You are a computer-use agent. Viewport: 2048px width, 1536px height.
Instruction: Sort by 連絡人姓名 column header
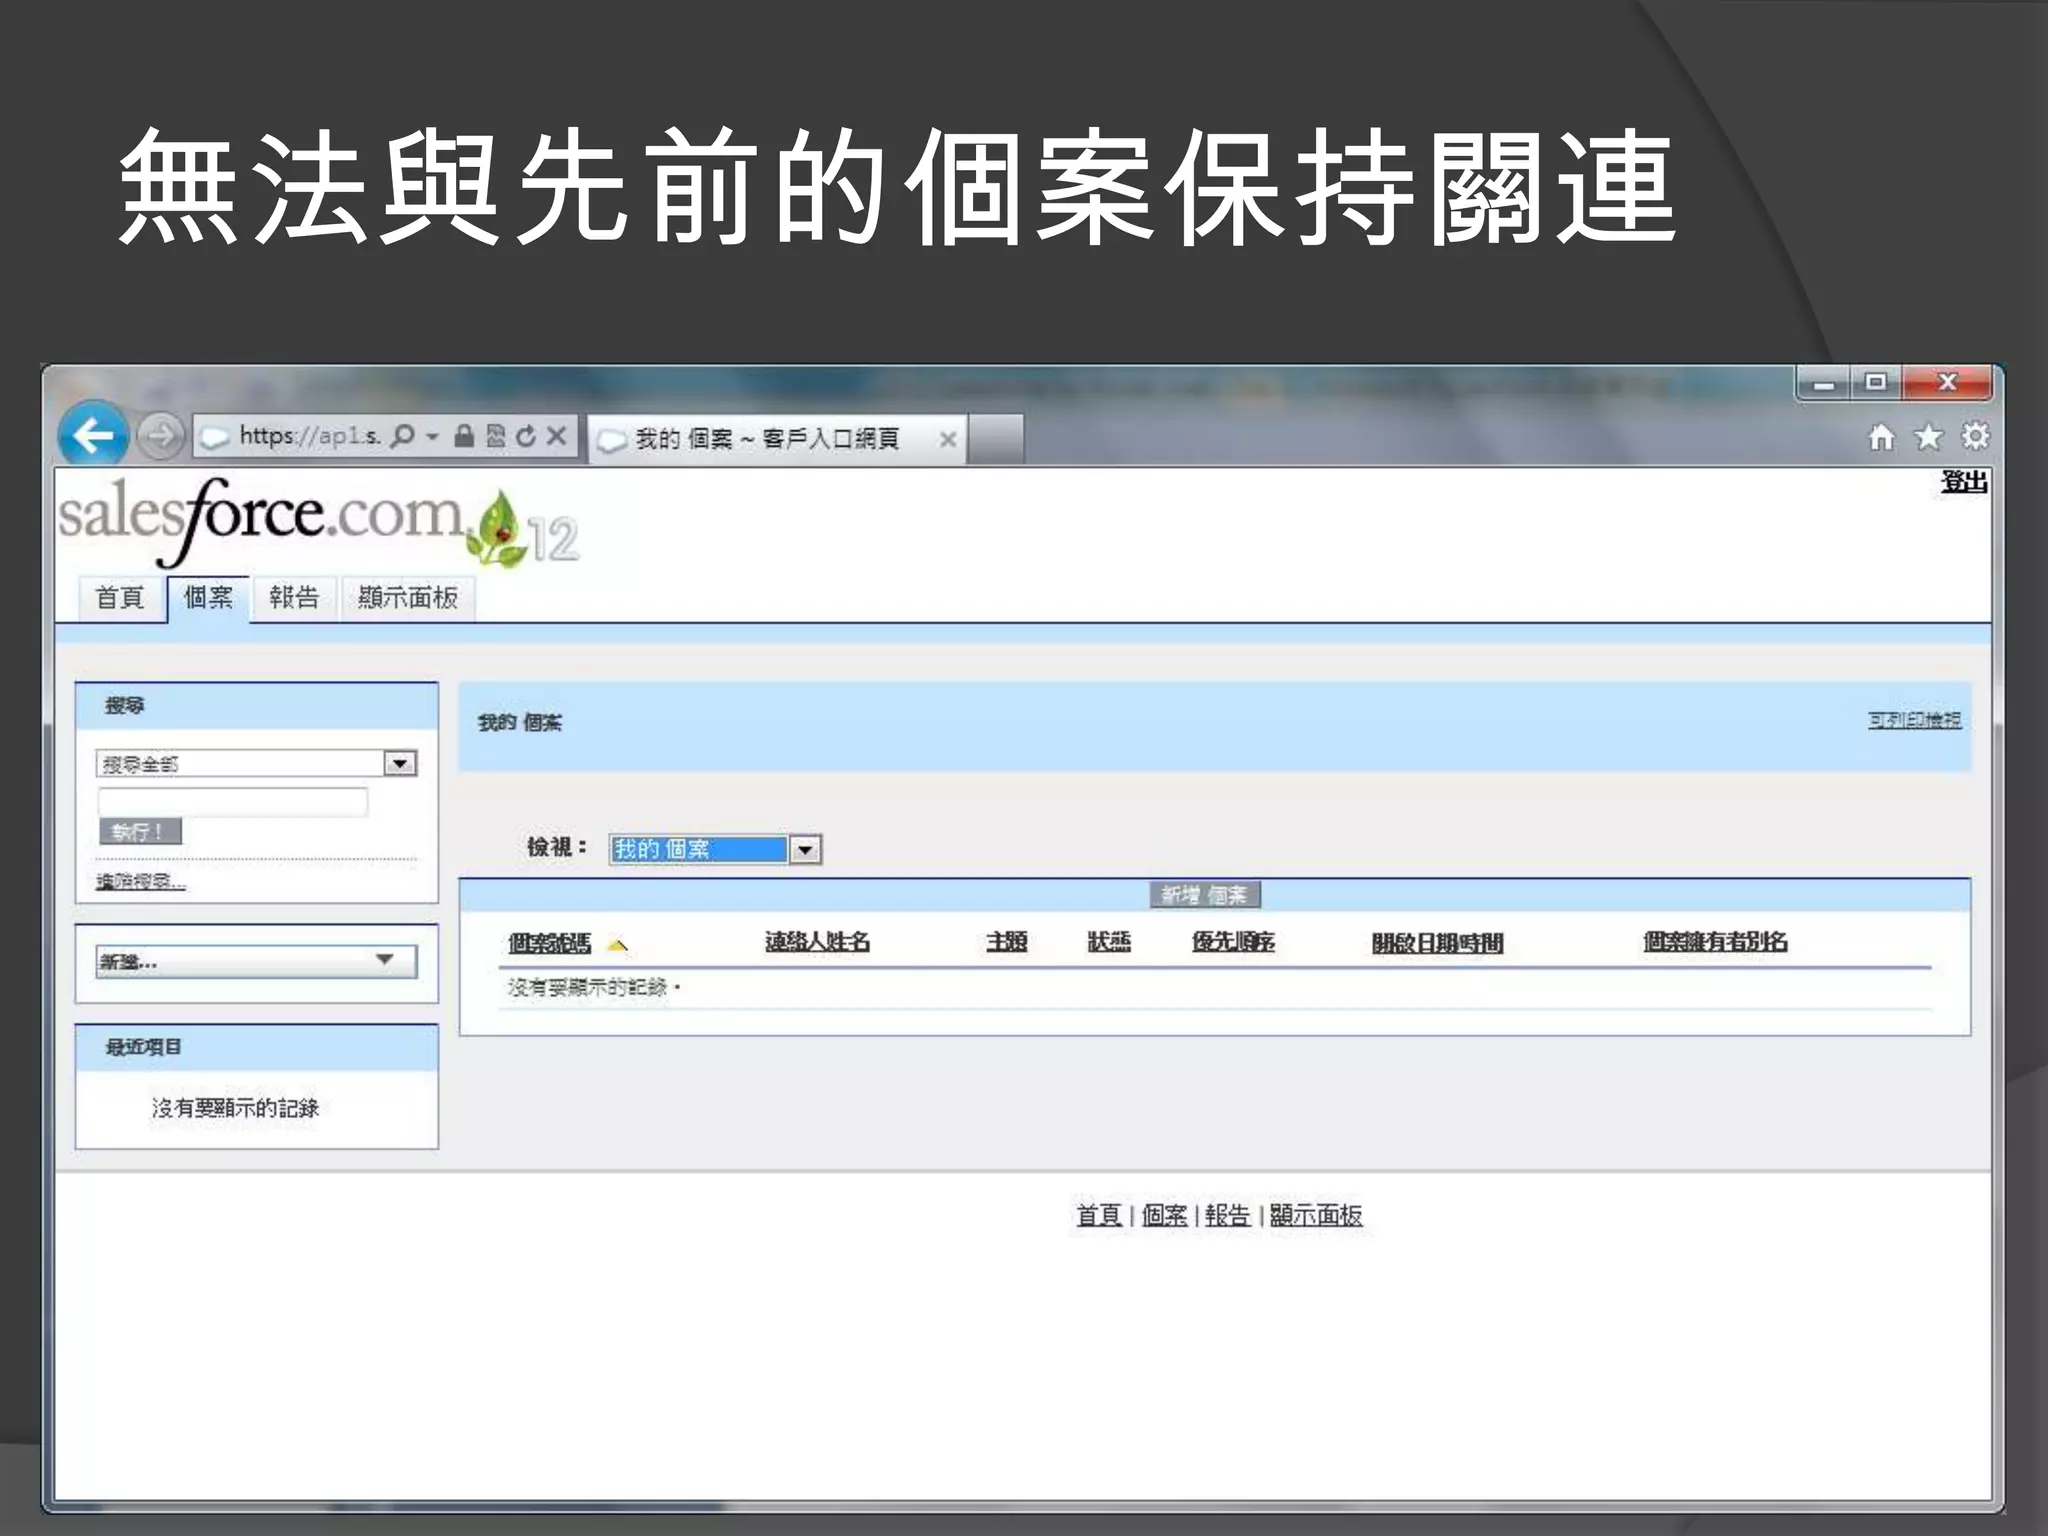[817, 942]
